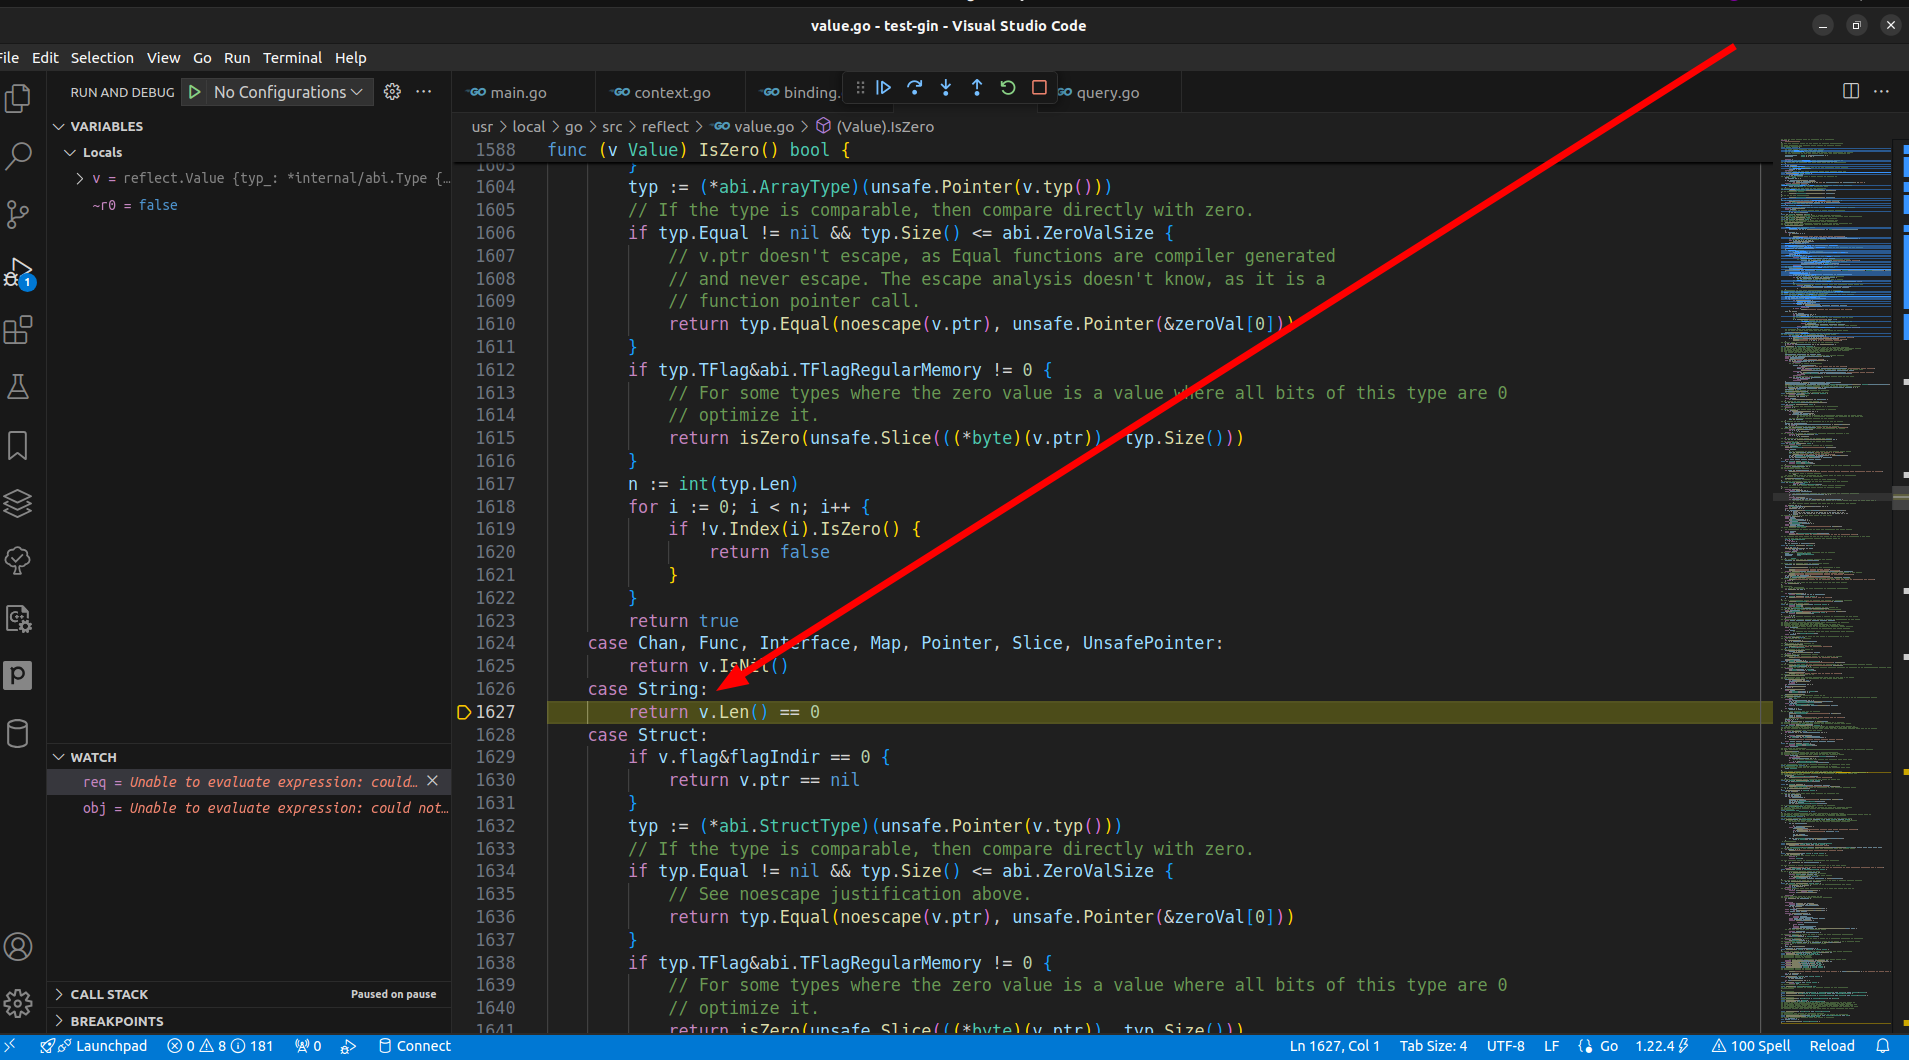Image resolution: width=1909 pixels, height=1060 pixels.
Task: Click Step Into in the debug toolbar
Action: click(945, 88)
